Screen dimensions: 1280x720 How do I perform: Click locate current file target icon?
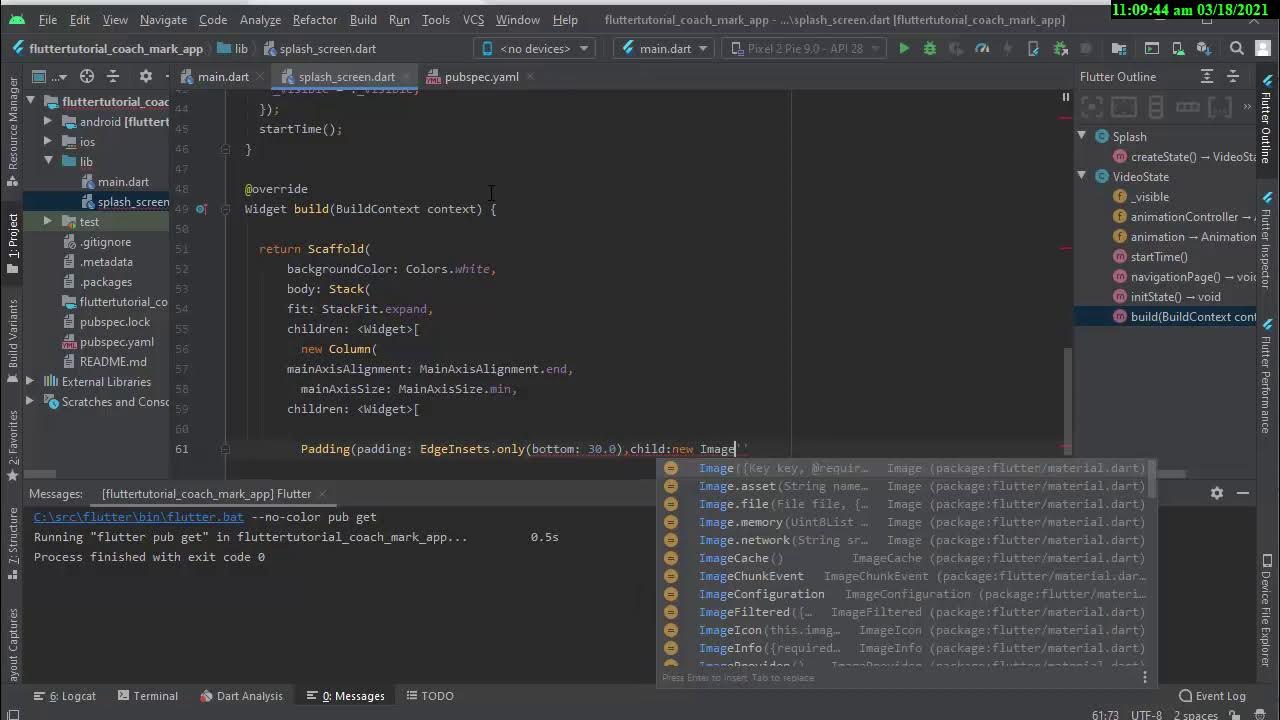coord(87,76)
